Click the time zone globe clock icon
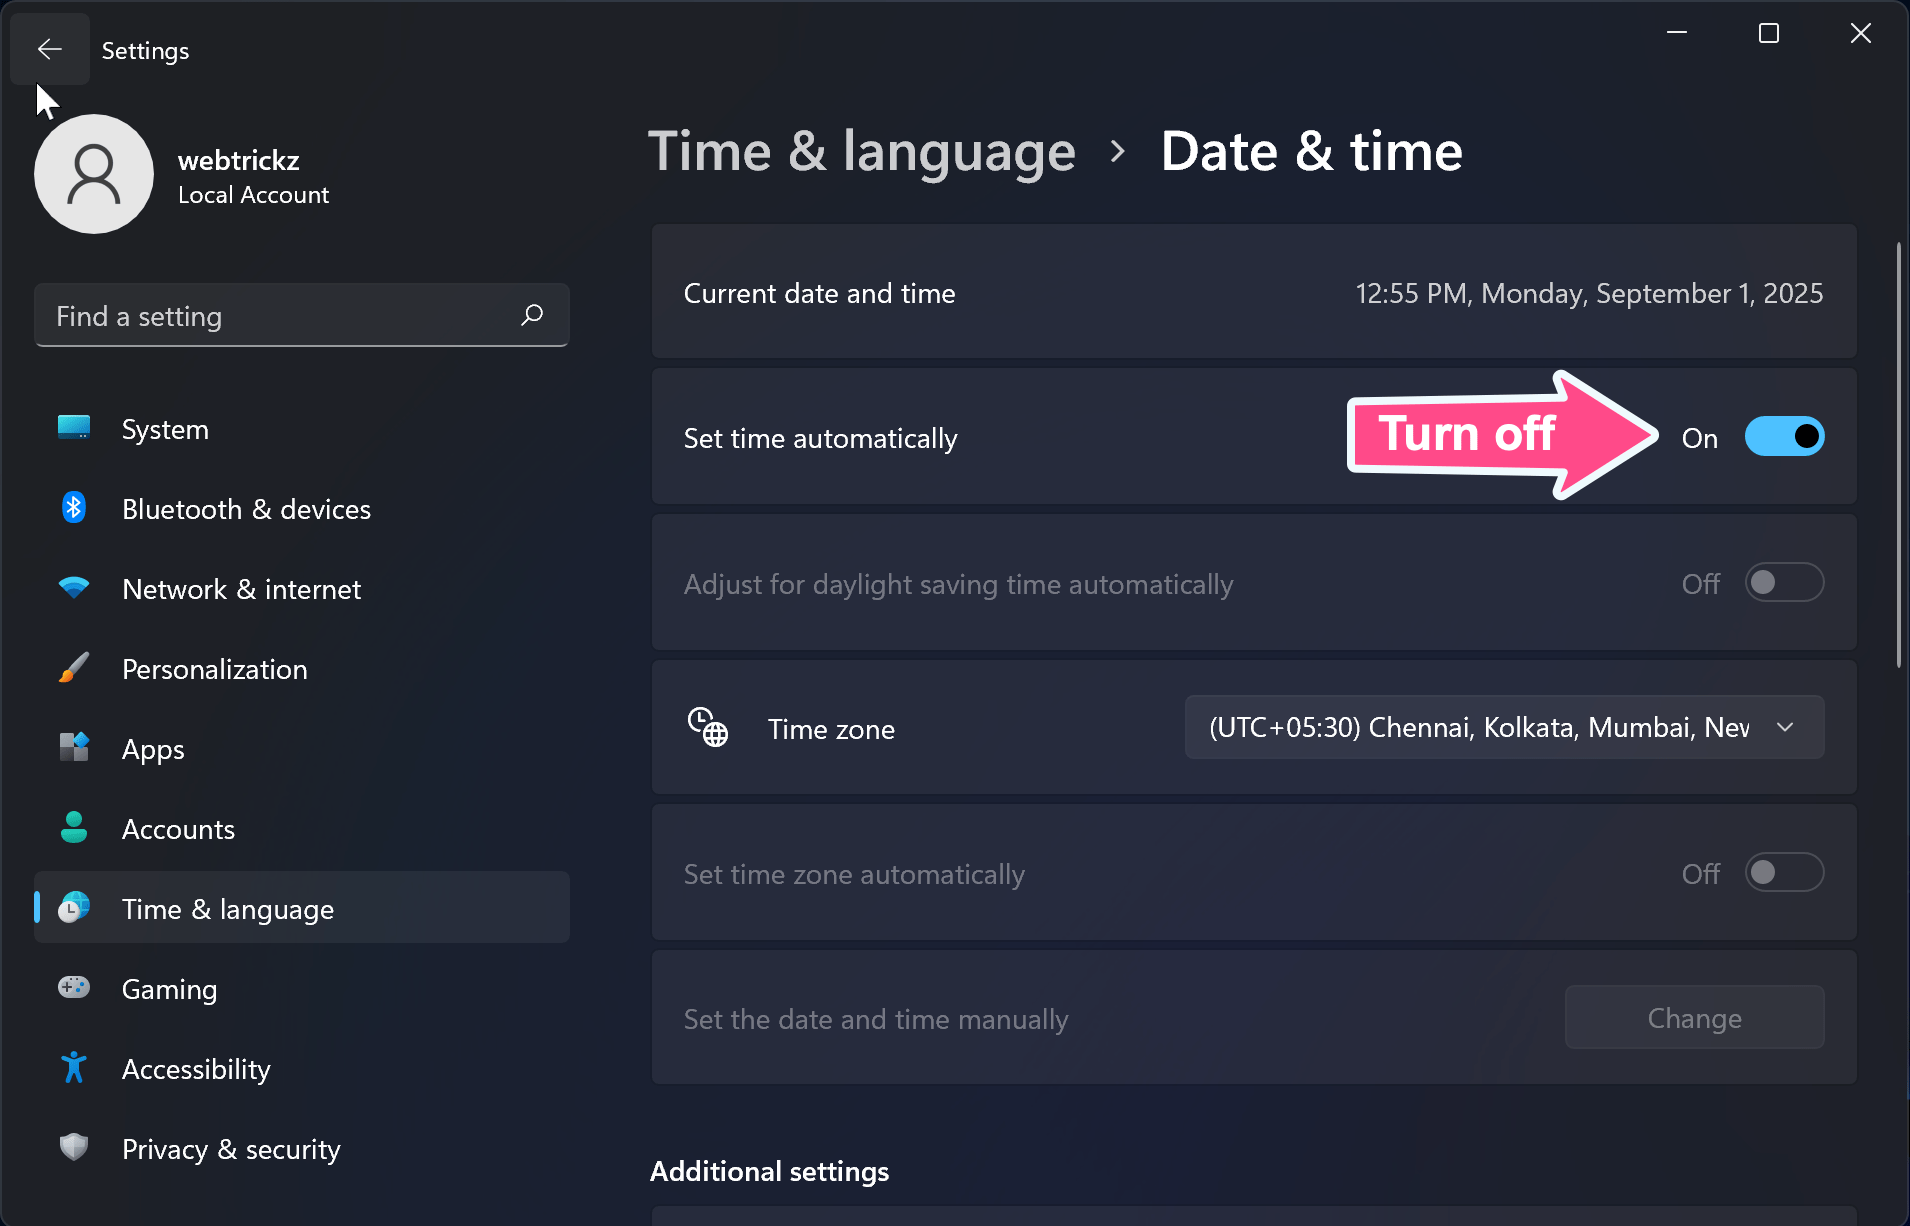Screen dimensions: 1910x1226 click(x=707, y=728)
